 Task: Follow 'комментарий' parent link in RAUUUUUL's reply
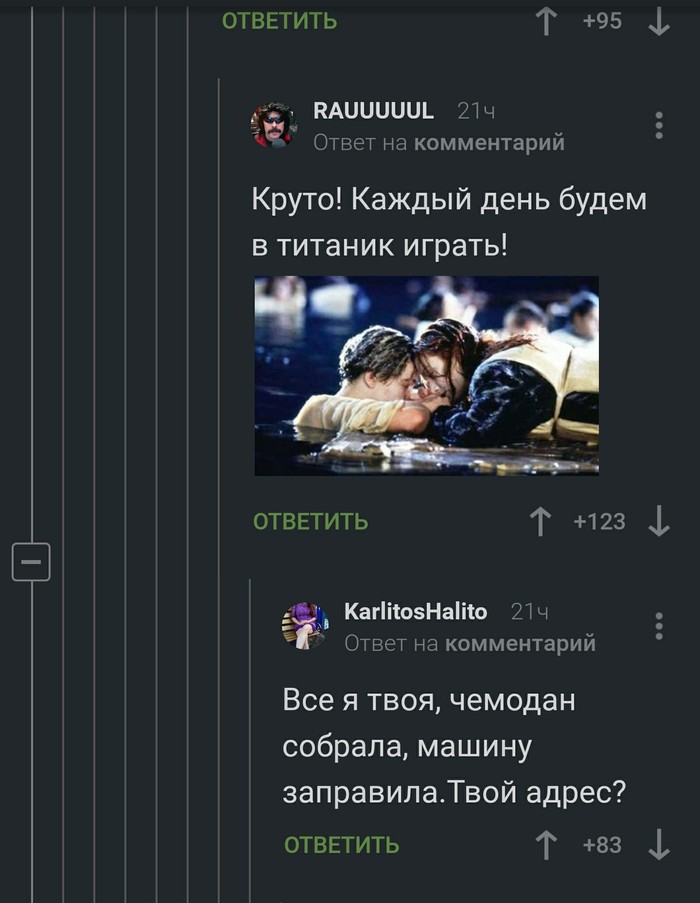tap(489, 143)
